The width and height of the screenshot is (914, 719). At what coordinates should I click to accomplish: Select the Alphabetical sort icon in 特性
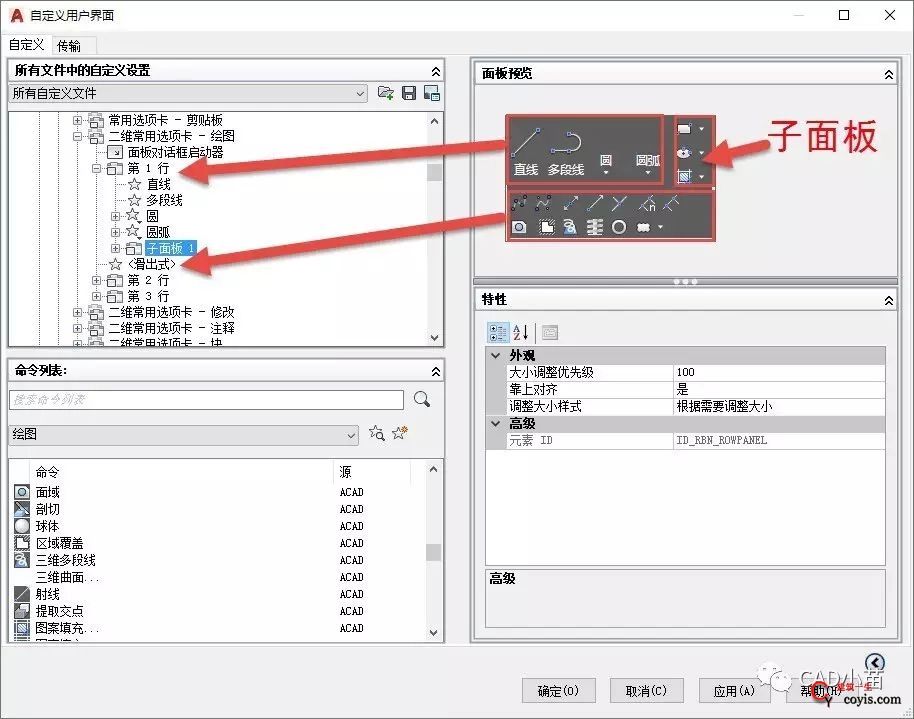(521, 332)
